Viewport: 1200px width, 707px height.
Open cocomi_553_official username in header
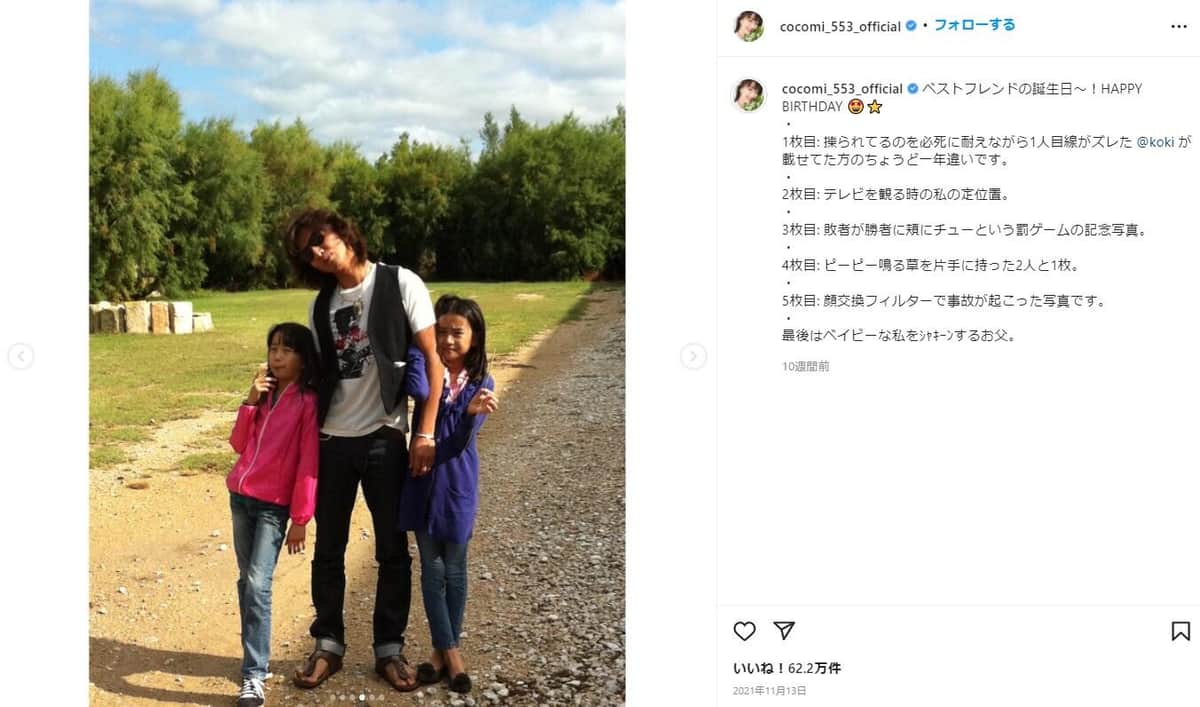840,26
